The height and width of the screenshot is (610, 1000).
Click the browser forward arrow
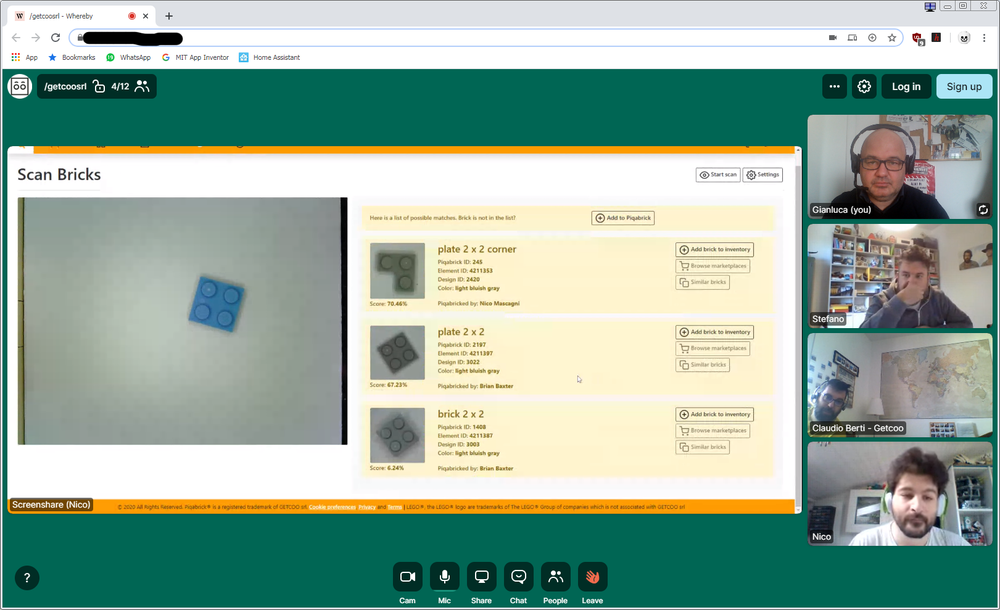tap(36, 38)
